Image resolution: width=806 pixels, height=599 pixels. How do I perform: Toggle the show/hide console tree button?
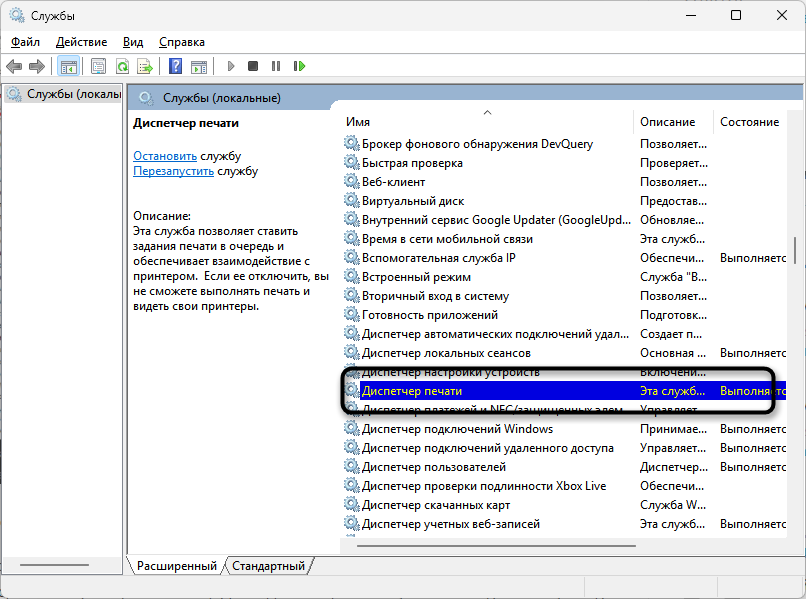[68, 66]
